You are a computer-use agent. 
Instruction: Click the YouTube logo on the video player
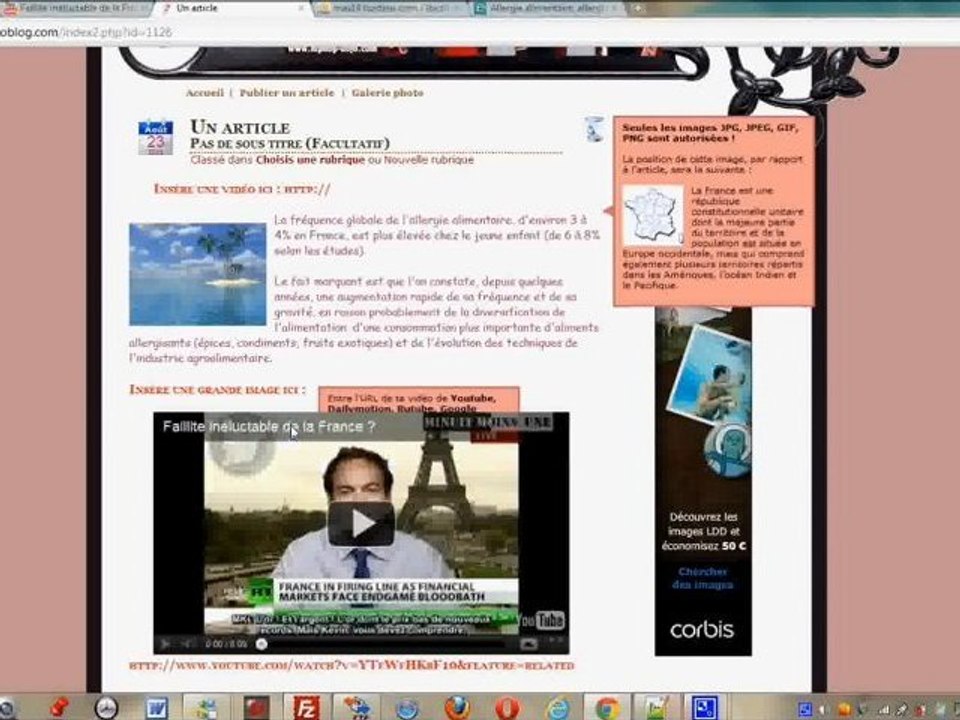(x=541, y=620)
